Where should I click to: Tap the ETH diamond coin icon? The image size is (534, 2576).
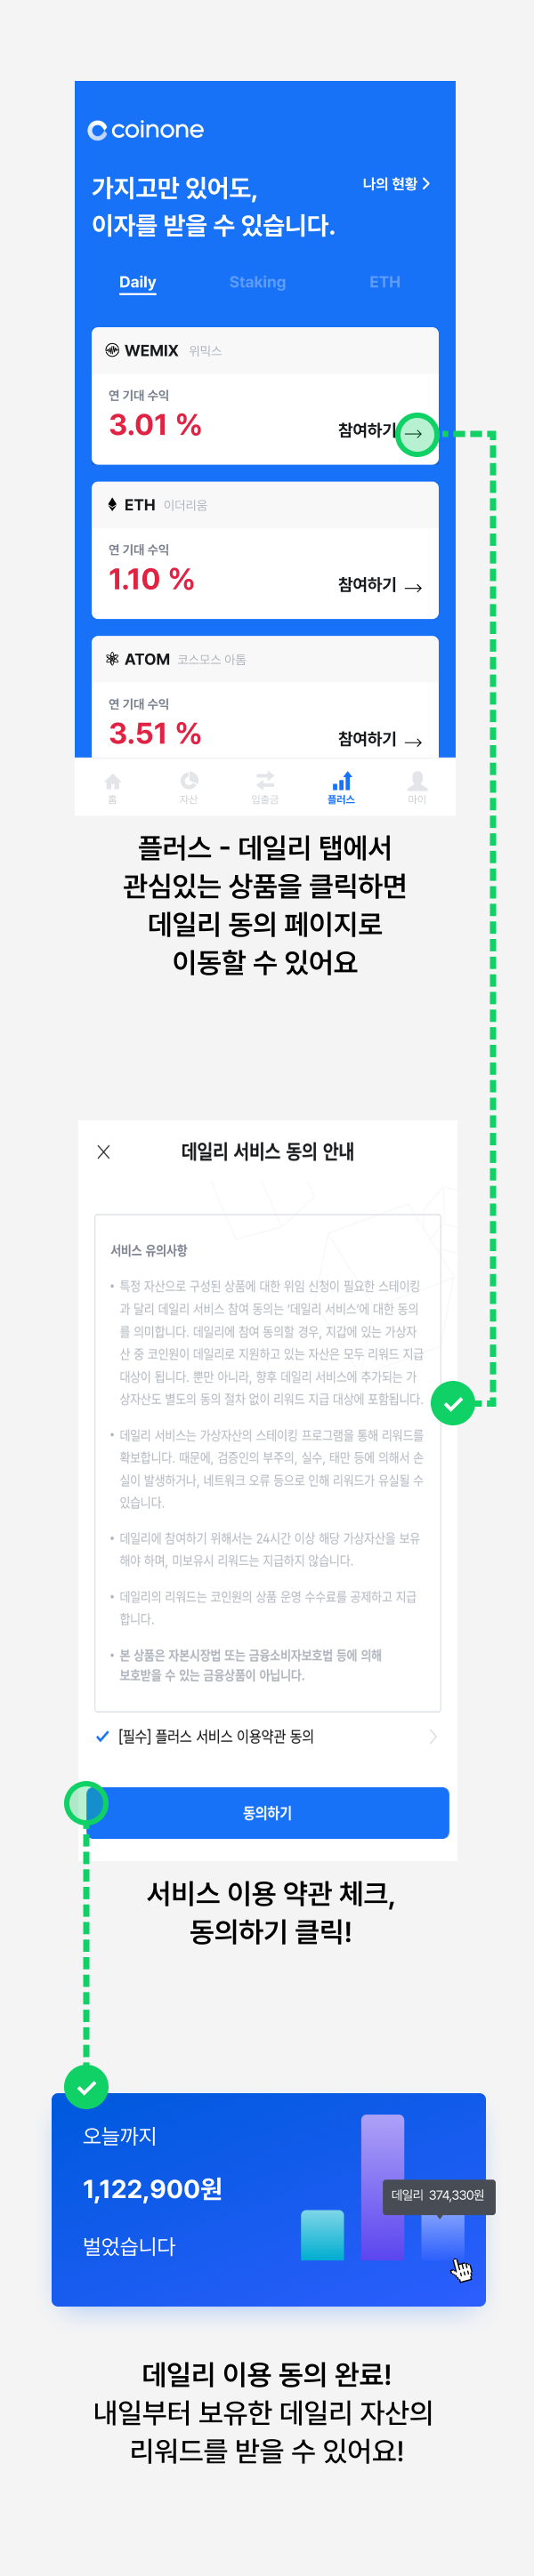click(111, 505)
